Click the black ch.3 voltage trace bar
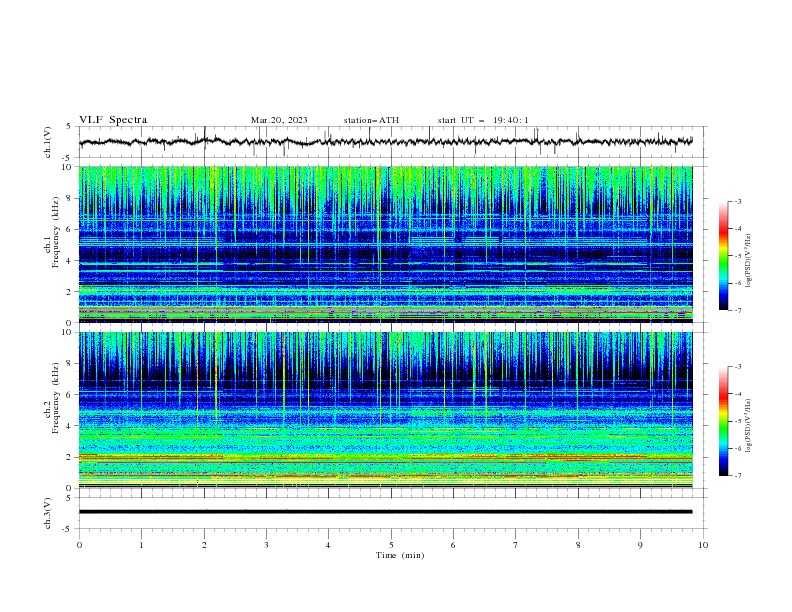792x612 pixels. point(385,512)
